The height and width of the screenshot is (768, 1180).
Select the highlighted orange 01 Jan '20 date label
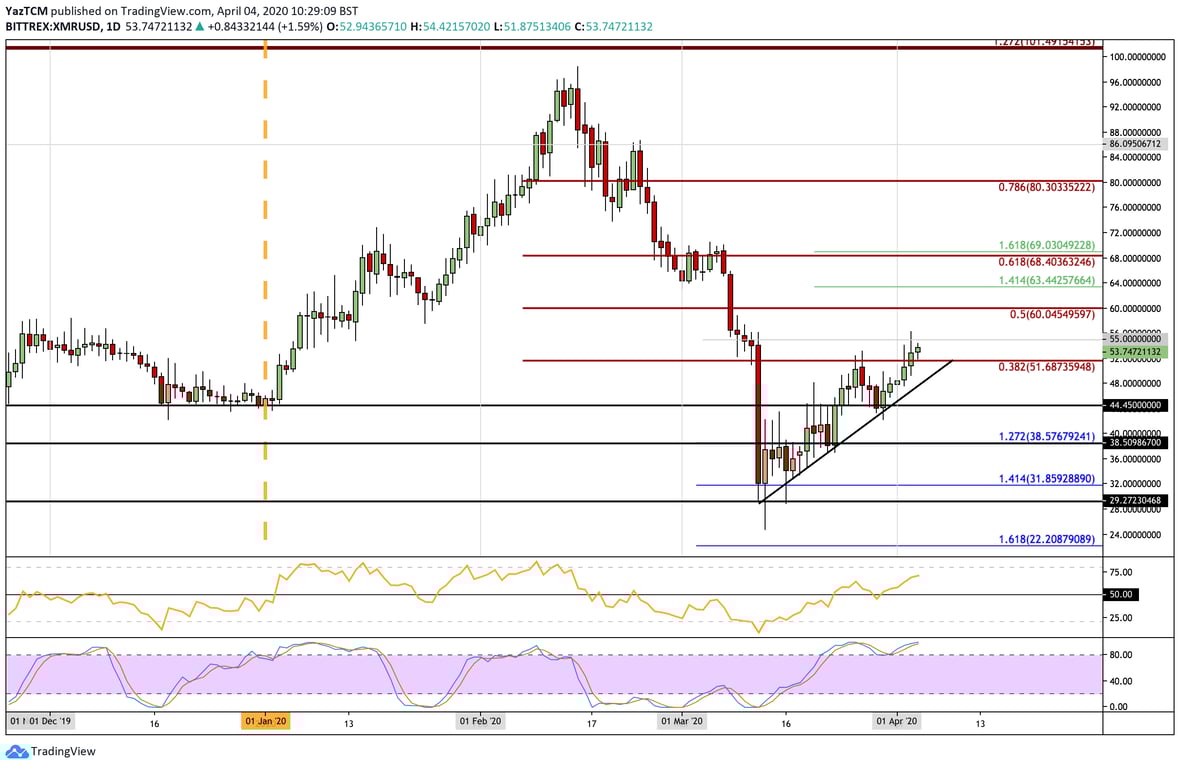click(265, 720)
